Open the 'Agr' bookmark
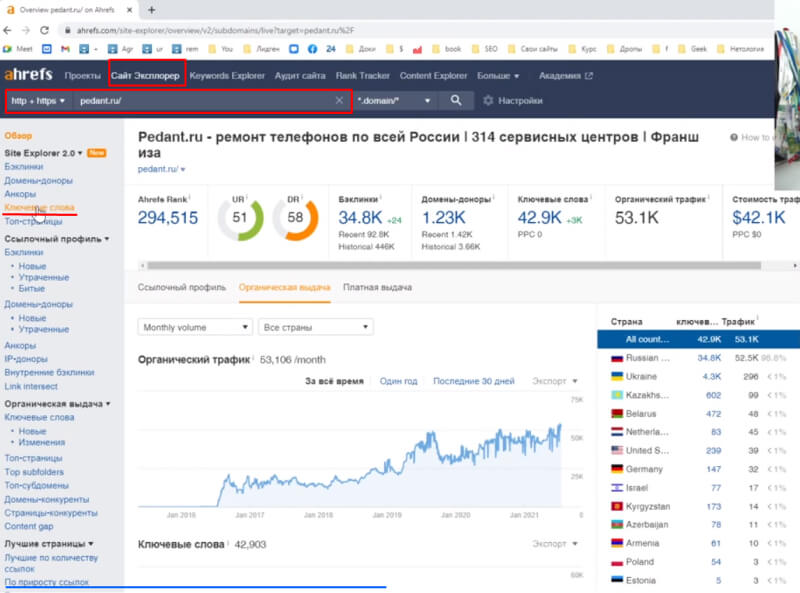This screenshot has height=593, width=800. click(x=120, y=49)
